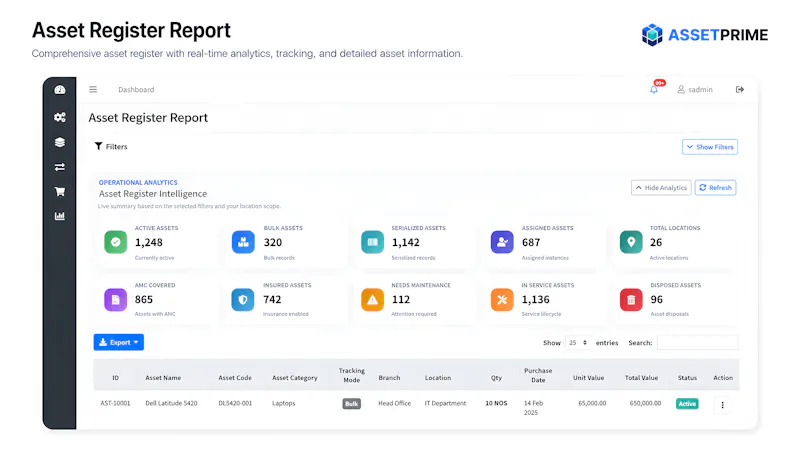Open the settings gears icon in sidebar

(60, 117)
